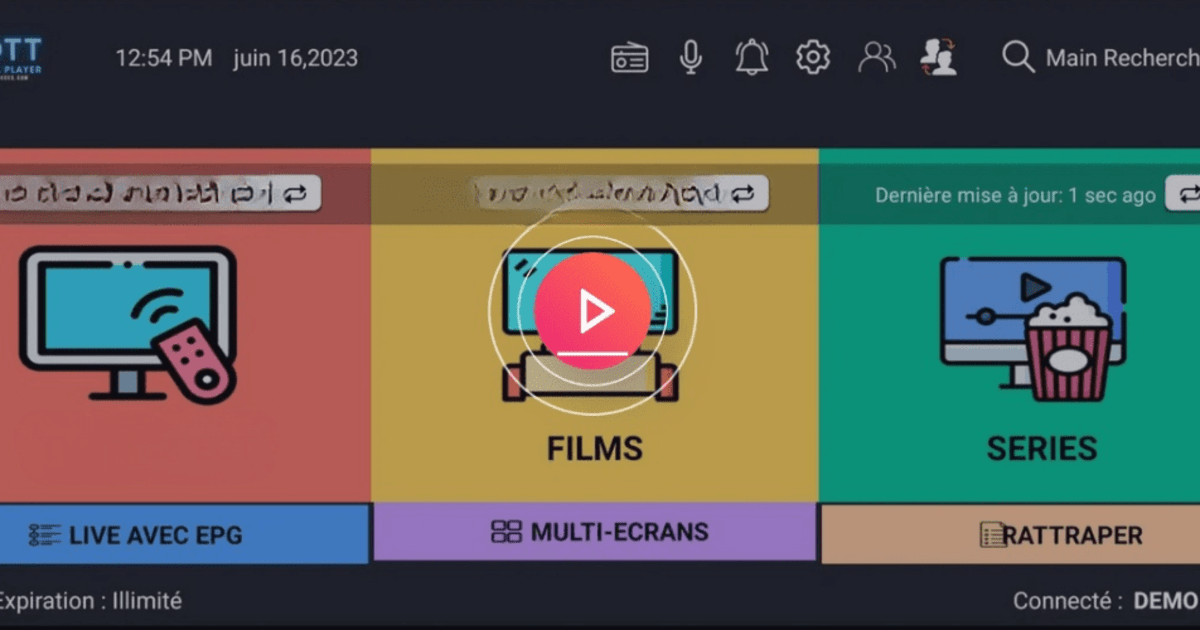Open the Main Recherche search field
1200x630 pixels.
point(1115,58)
